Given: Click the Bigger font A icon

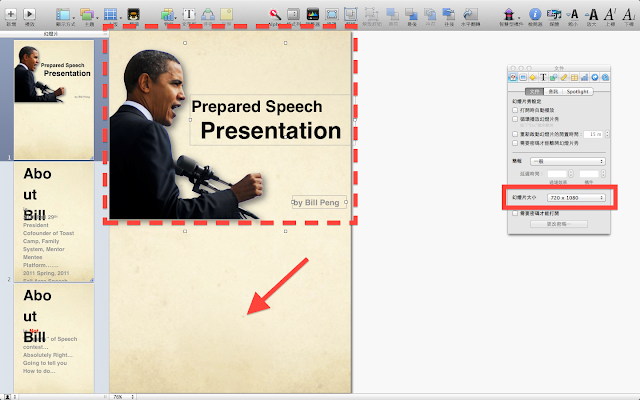Looking at the screenshot, I should 592,15.
